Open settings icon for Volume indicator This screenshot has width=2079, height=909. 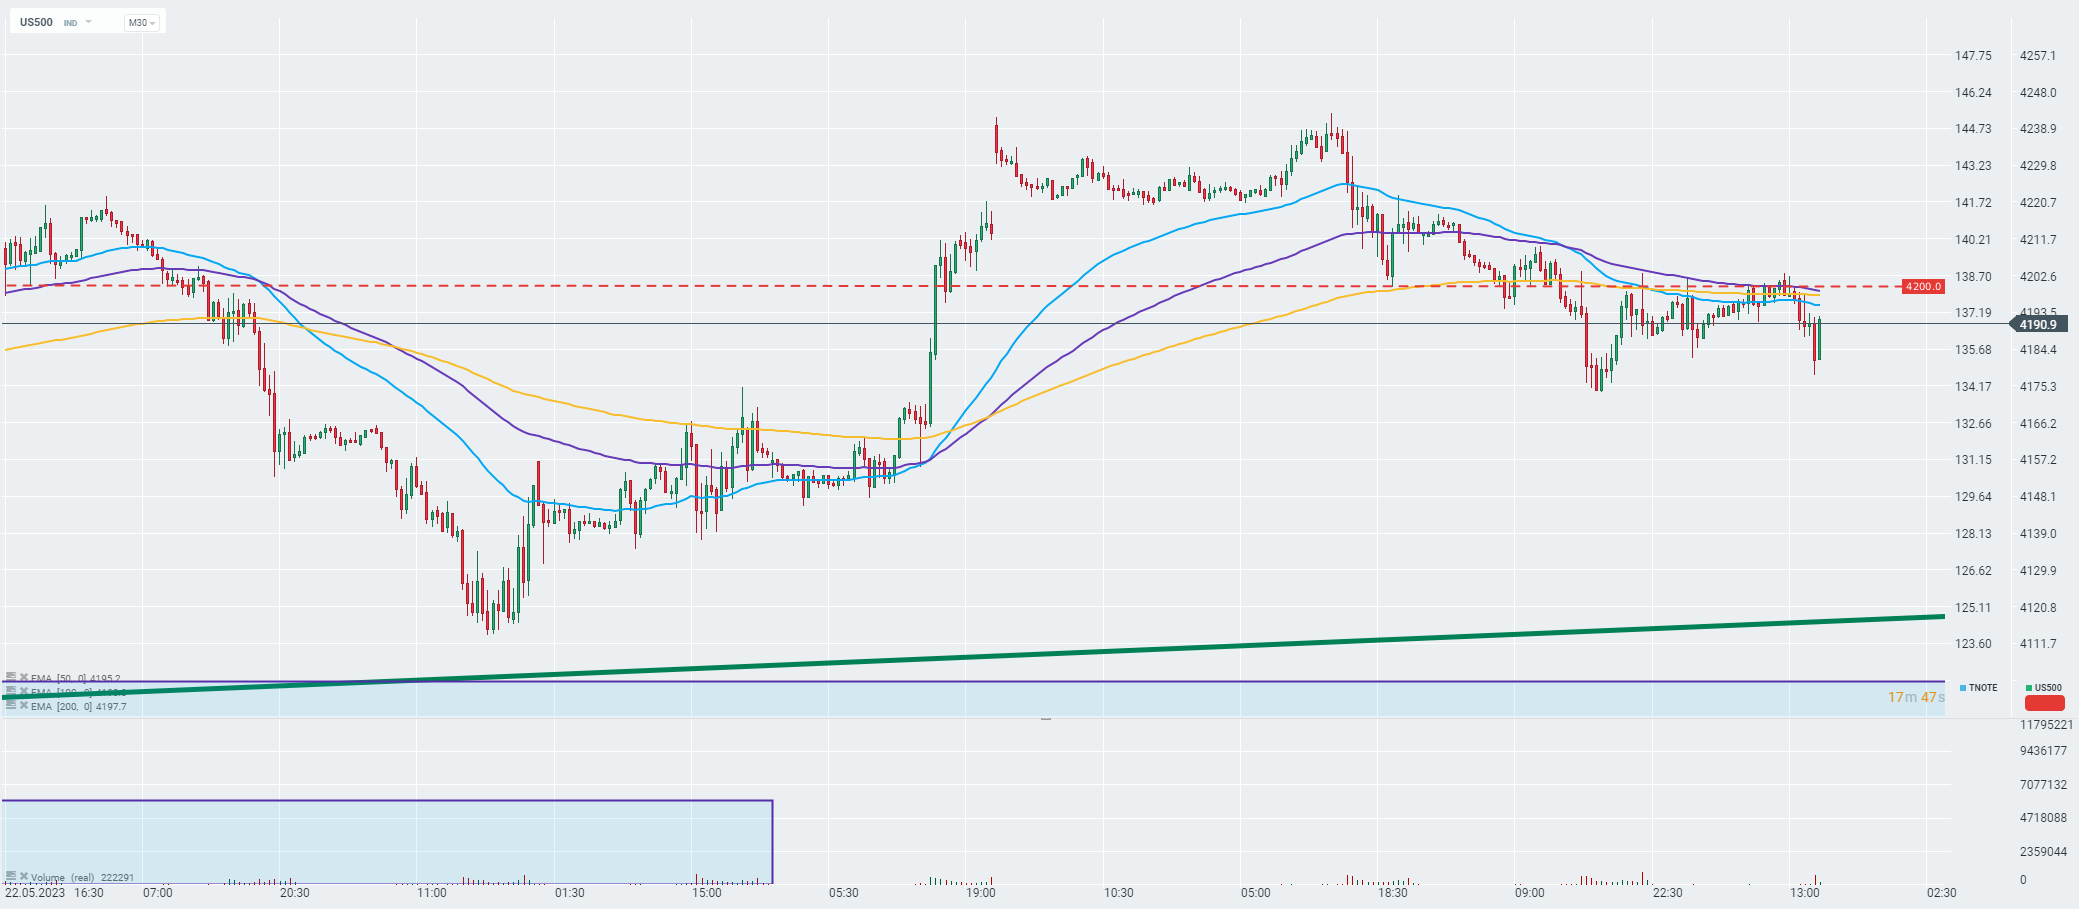pyautogui.click(x=11, y=876)
